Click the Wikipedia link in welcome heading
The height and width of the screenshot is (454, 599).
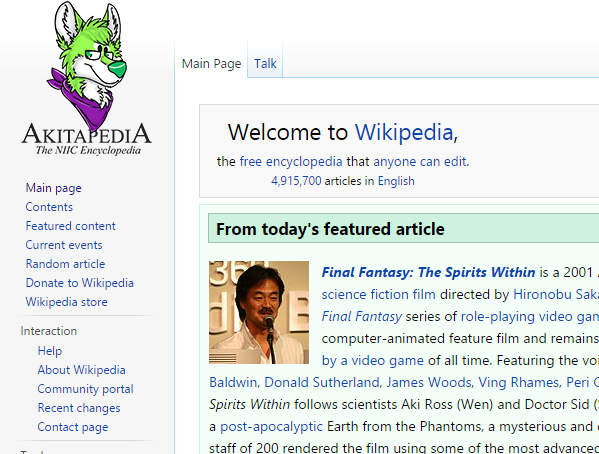click(x=404, y=132)
